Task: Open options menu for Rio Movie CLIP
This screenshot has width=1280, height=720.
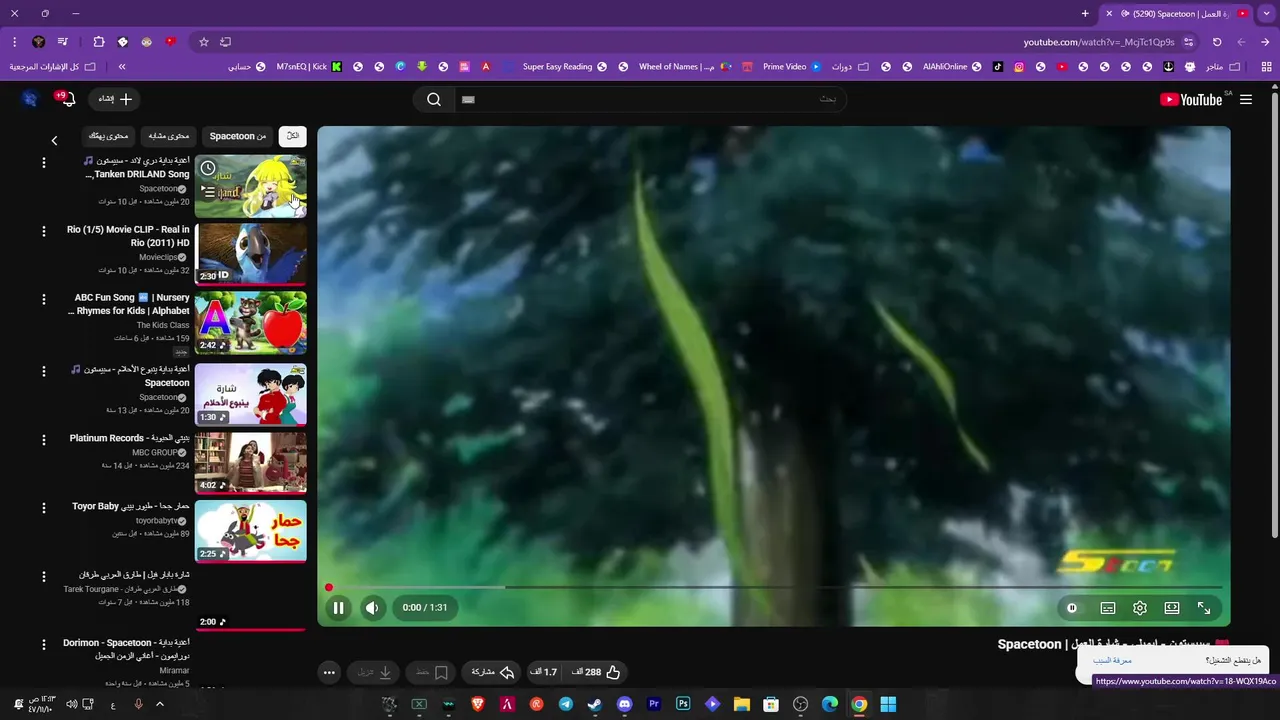Action: [43, 231]
